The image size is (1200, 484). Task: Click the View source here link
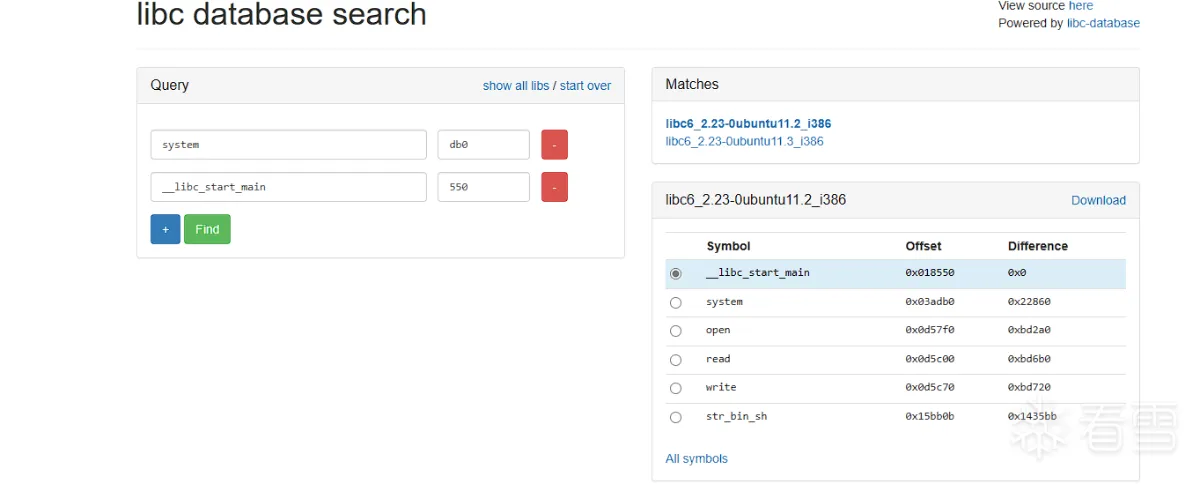(1080, 6)
